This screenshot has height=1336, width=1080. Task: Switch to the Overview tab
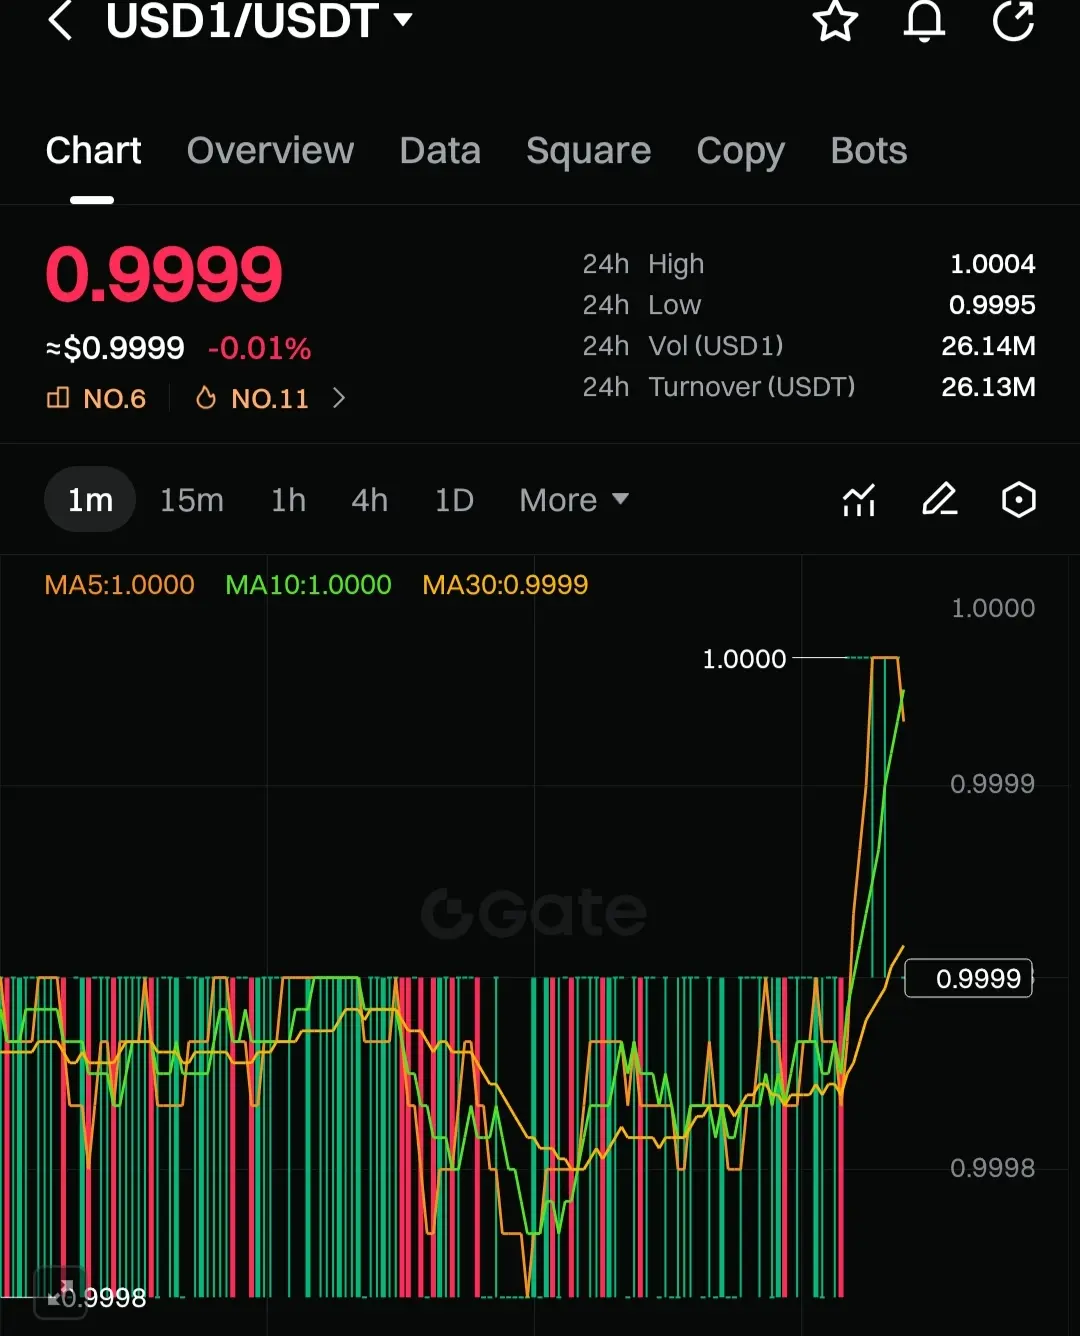coord(270,151)
